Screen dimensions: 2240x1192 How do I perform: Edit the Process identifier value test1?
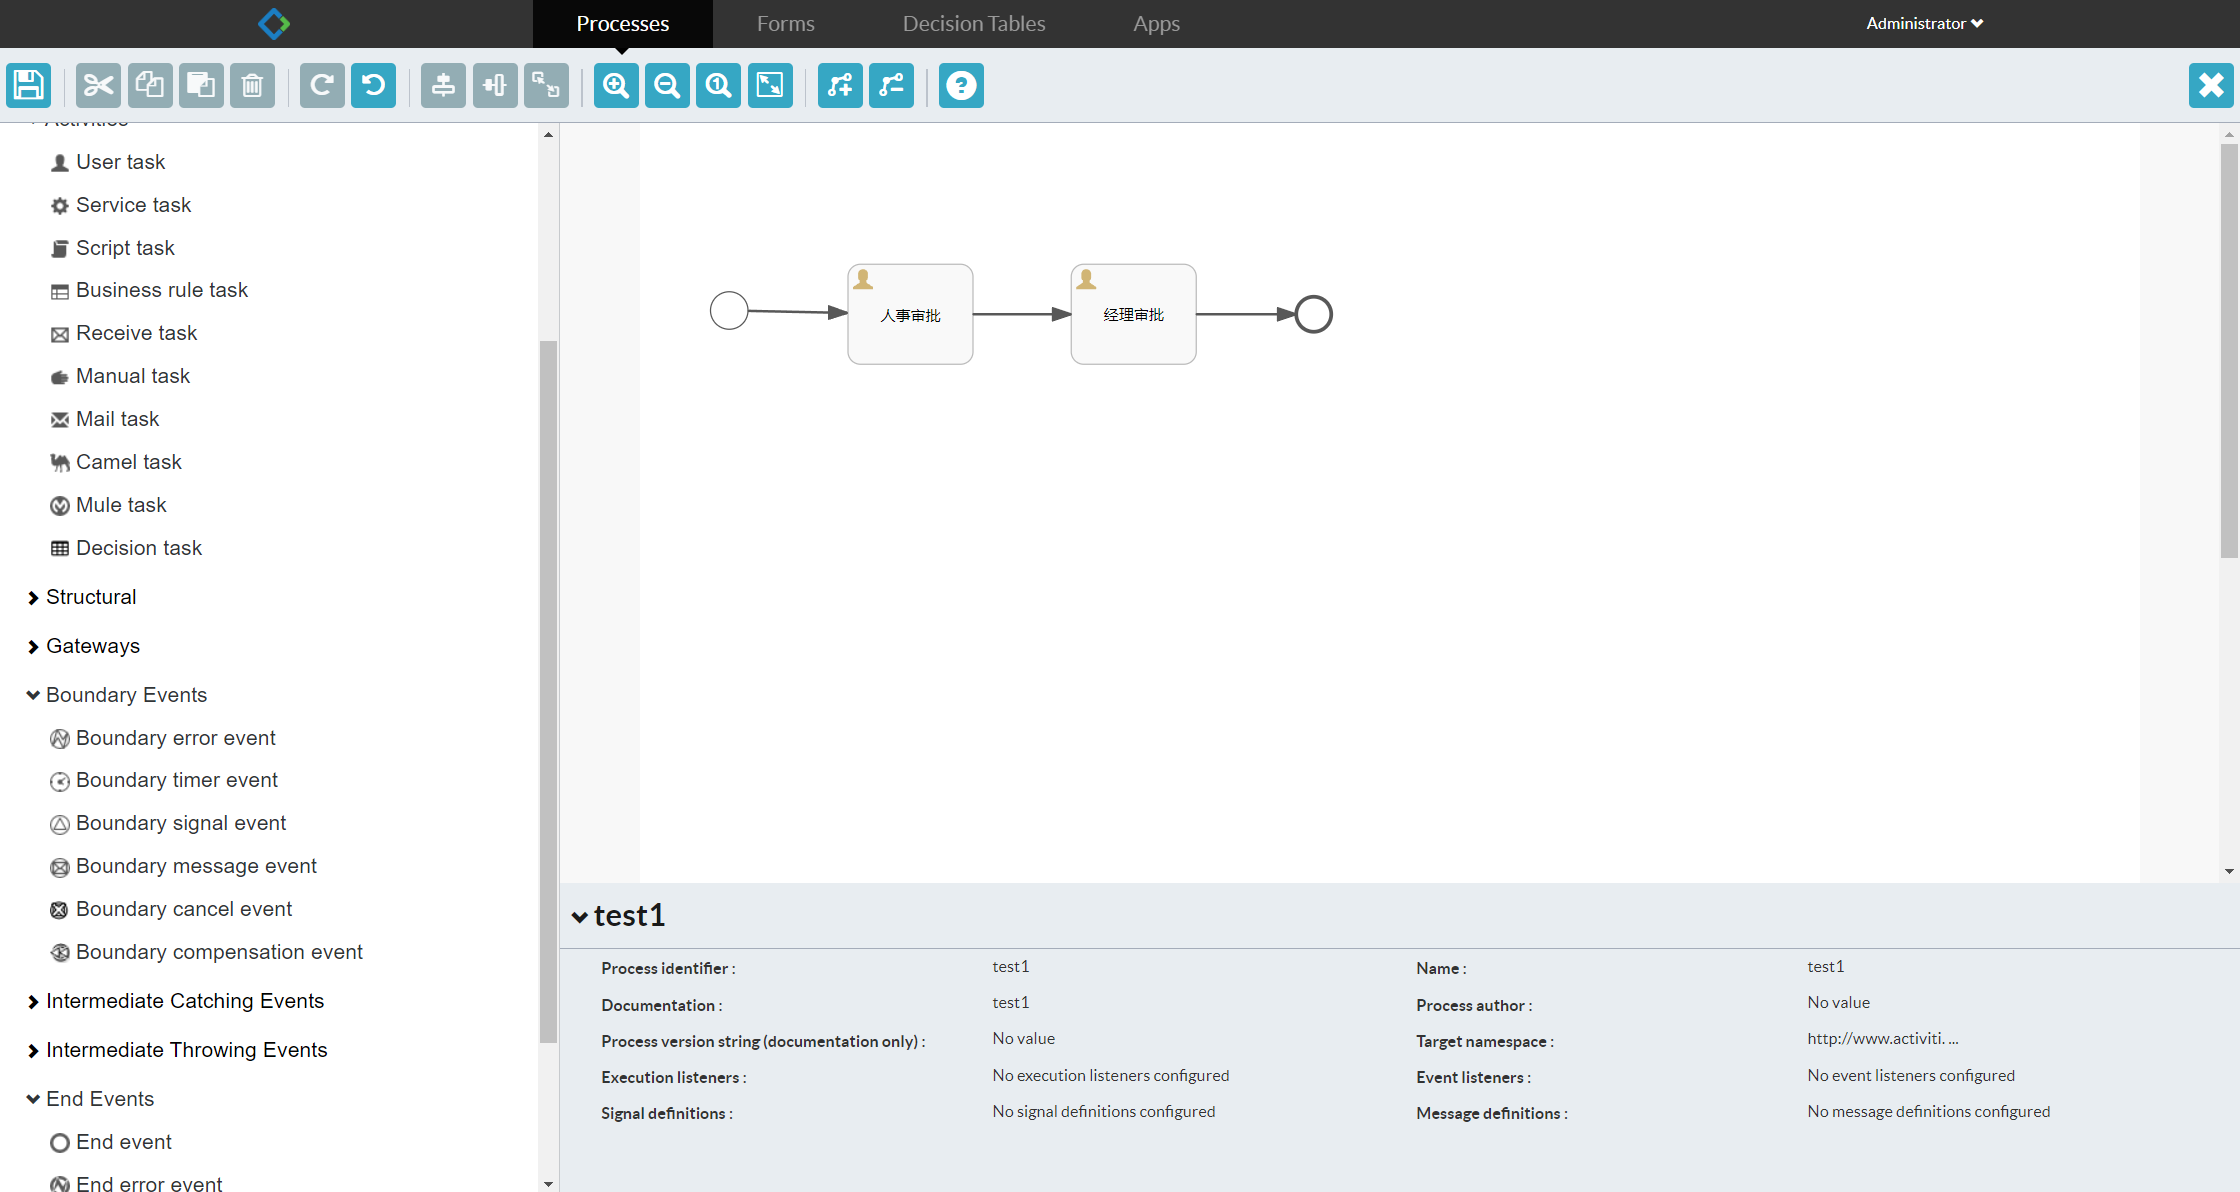pos(1010,967)
